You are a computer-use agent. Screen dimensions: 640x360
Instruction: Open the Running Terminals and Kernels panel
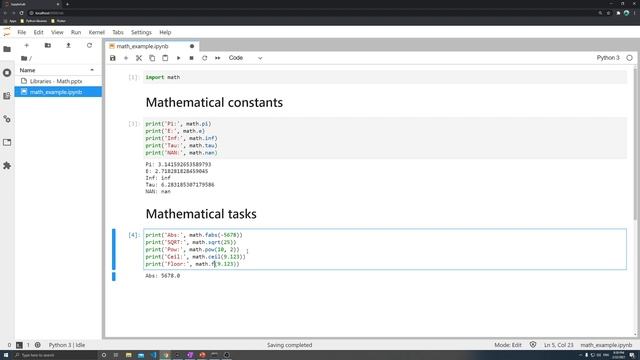(7, 73)
